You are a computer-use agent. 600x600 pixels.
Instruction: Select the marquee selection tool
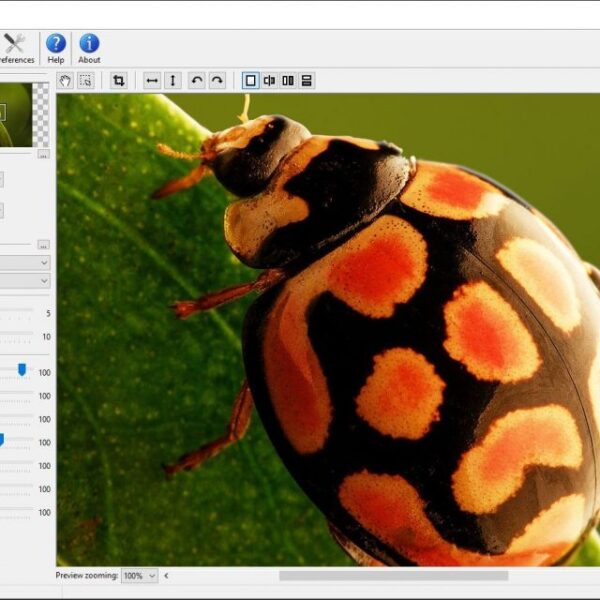(x=86, y=81)
